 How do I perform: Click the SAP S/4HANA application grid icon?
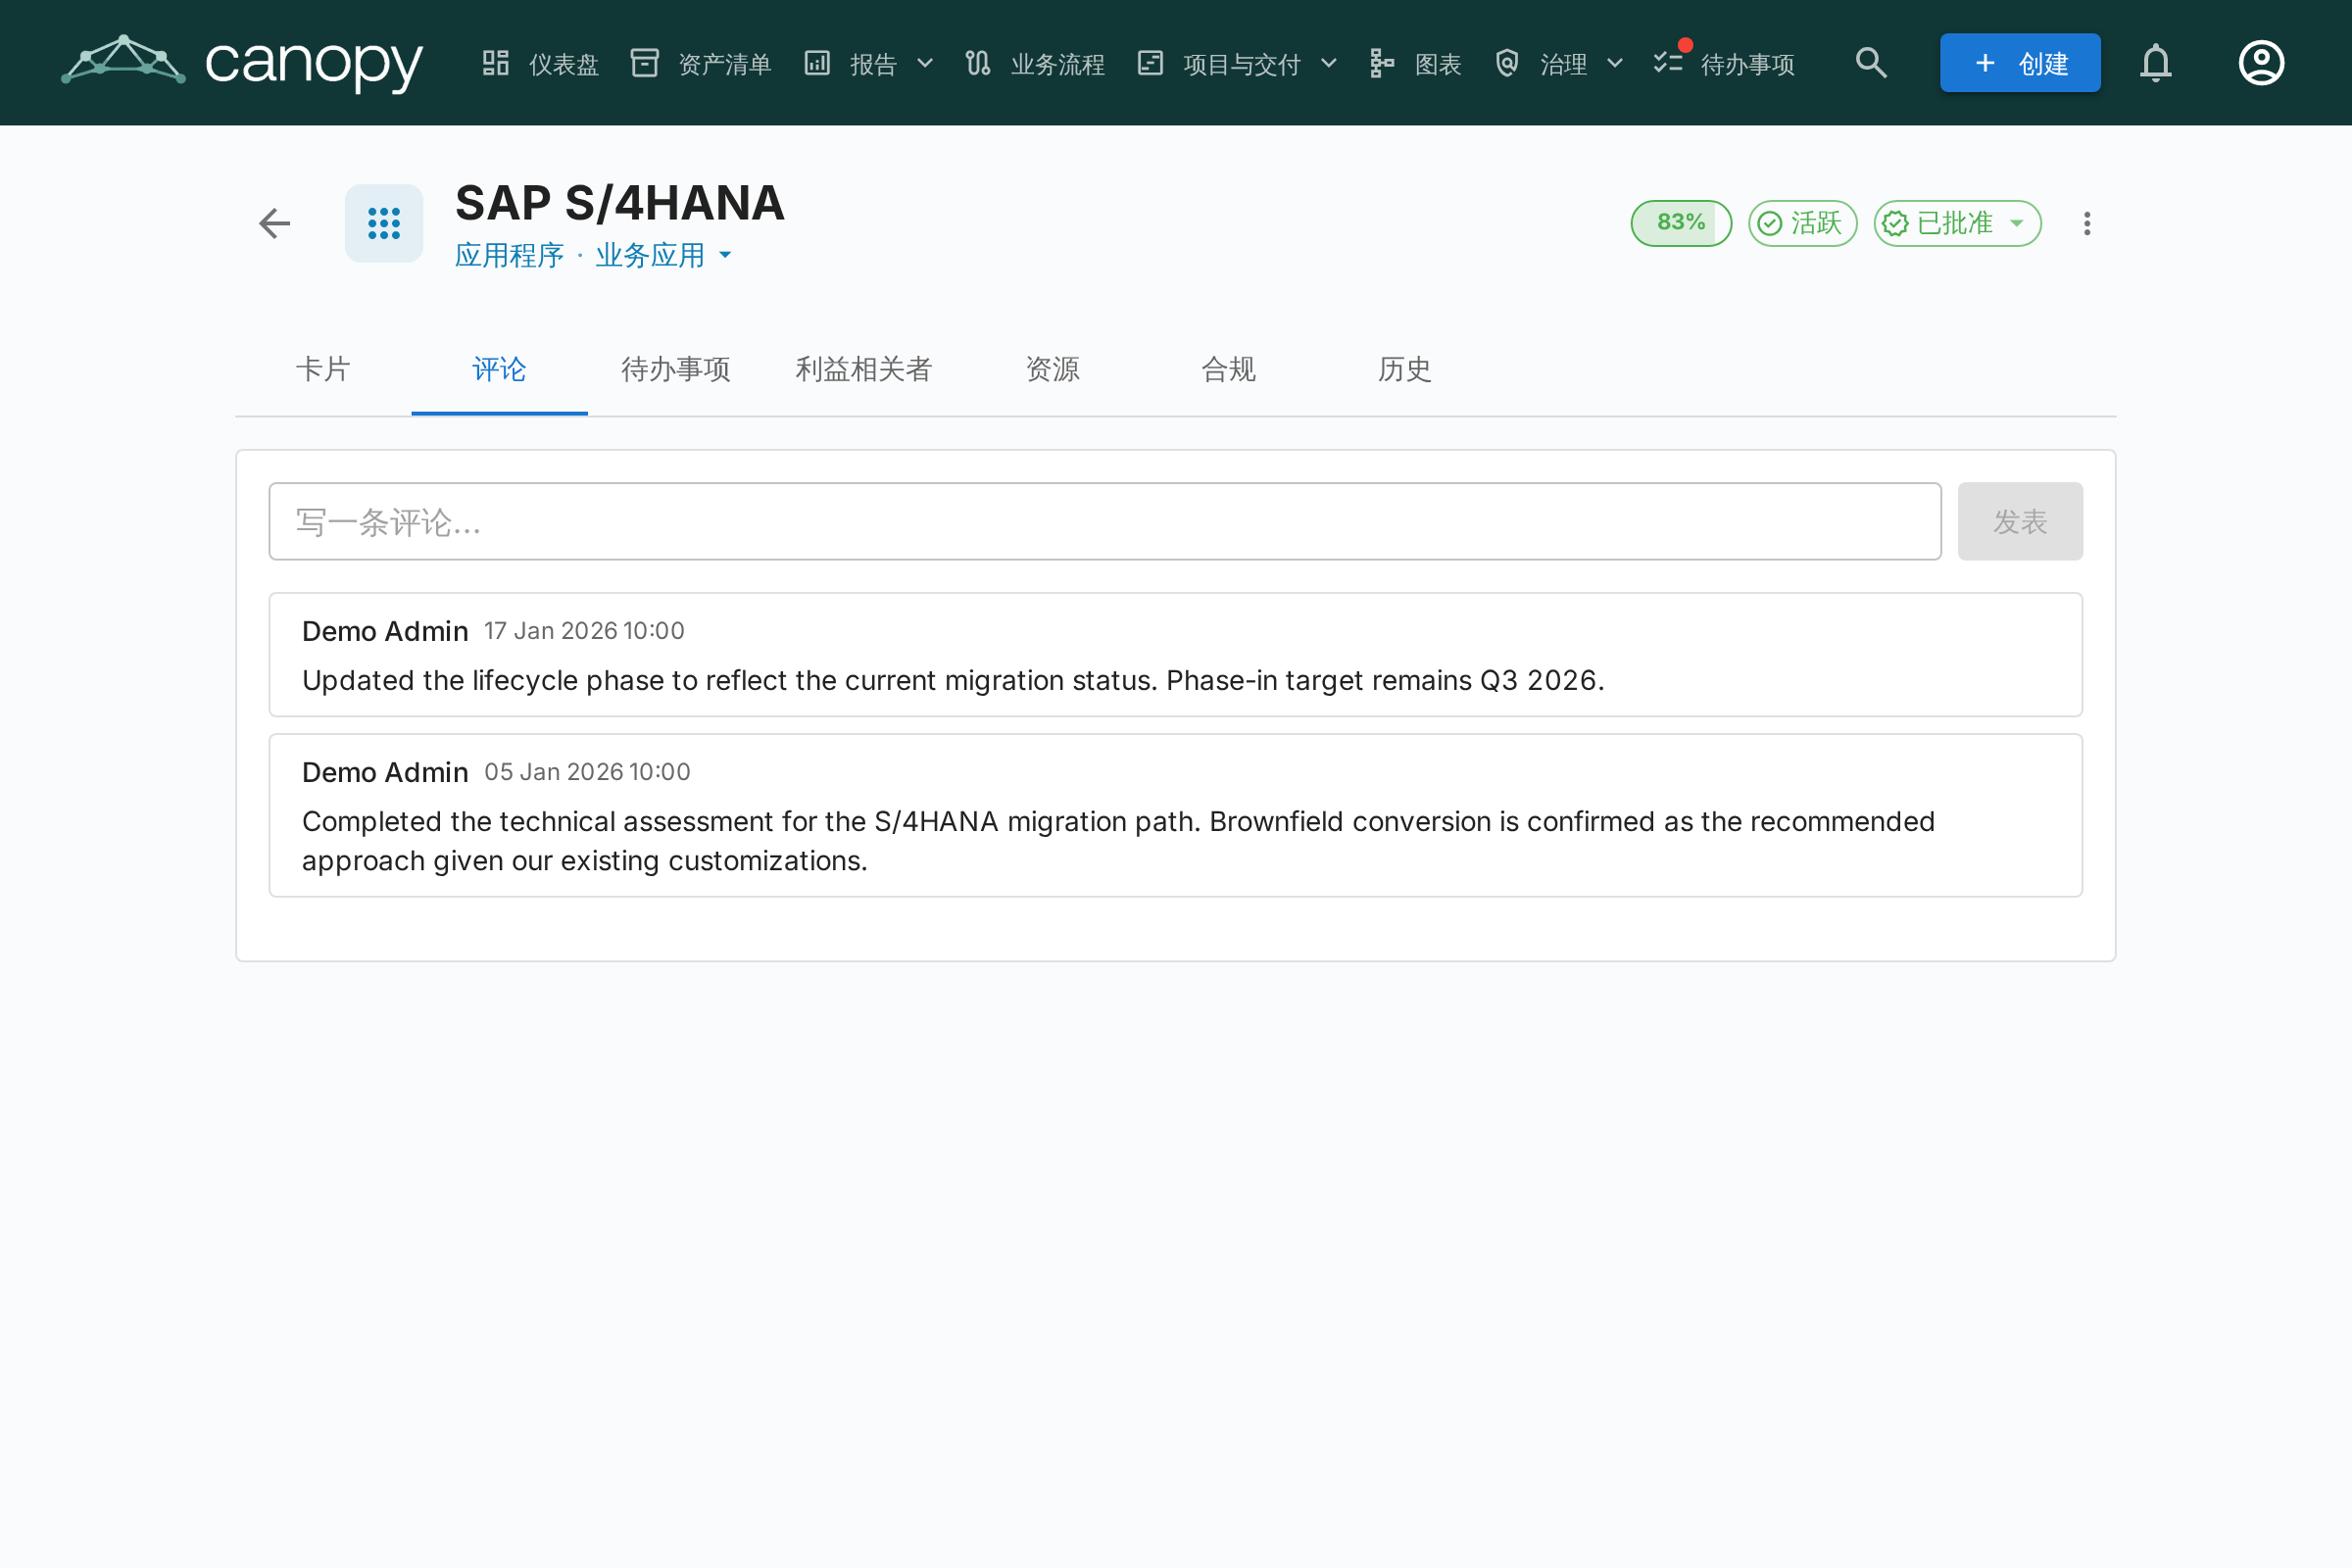tap(384, 223)
